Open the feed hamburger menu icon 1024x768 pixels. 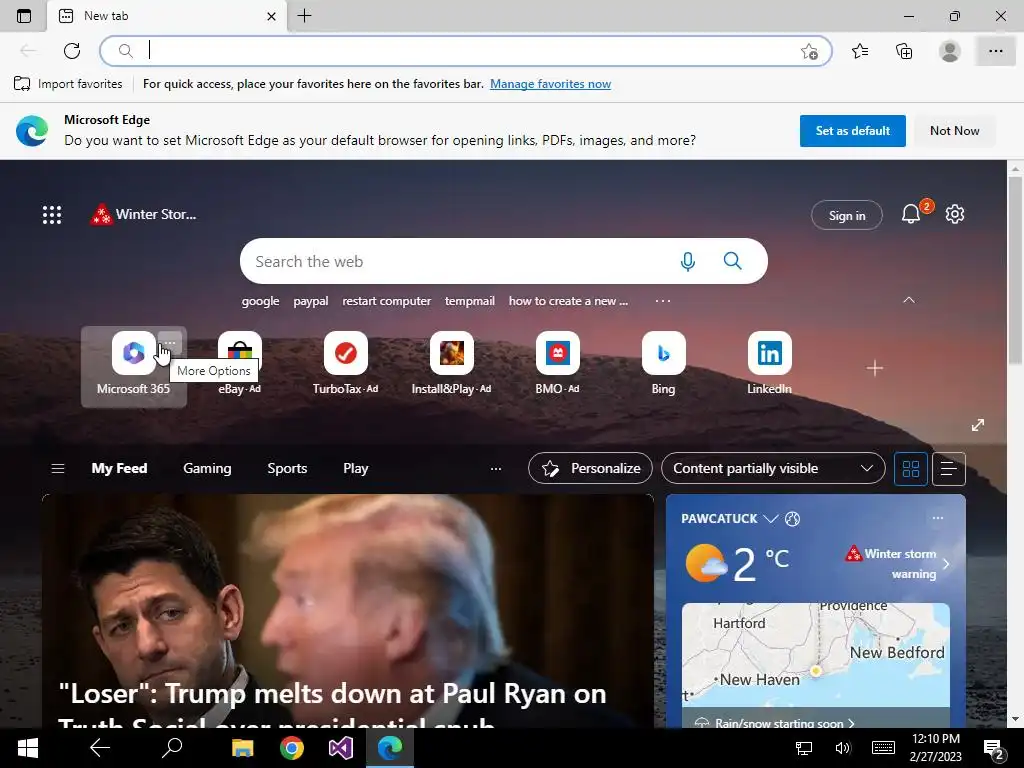point(57,468)
